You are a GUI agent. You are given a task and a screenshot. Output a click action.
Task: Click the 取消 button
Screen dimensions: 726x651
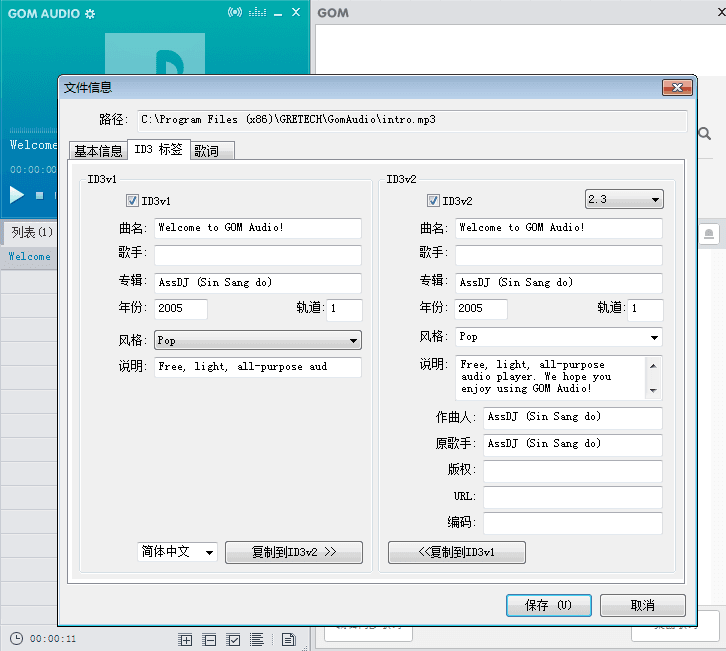643,605
